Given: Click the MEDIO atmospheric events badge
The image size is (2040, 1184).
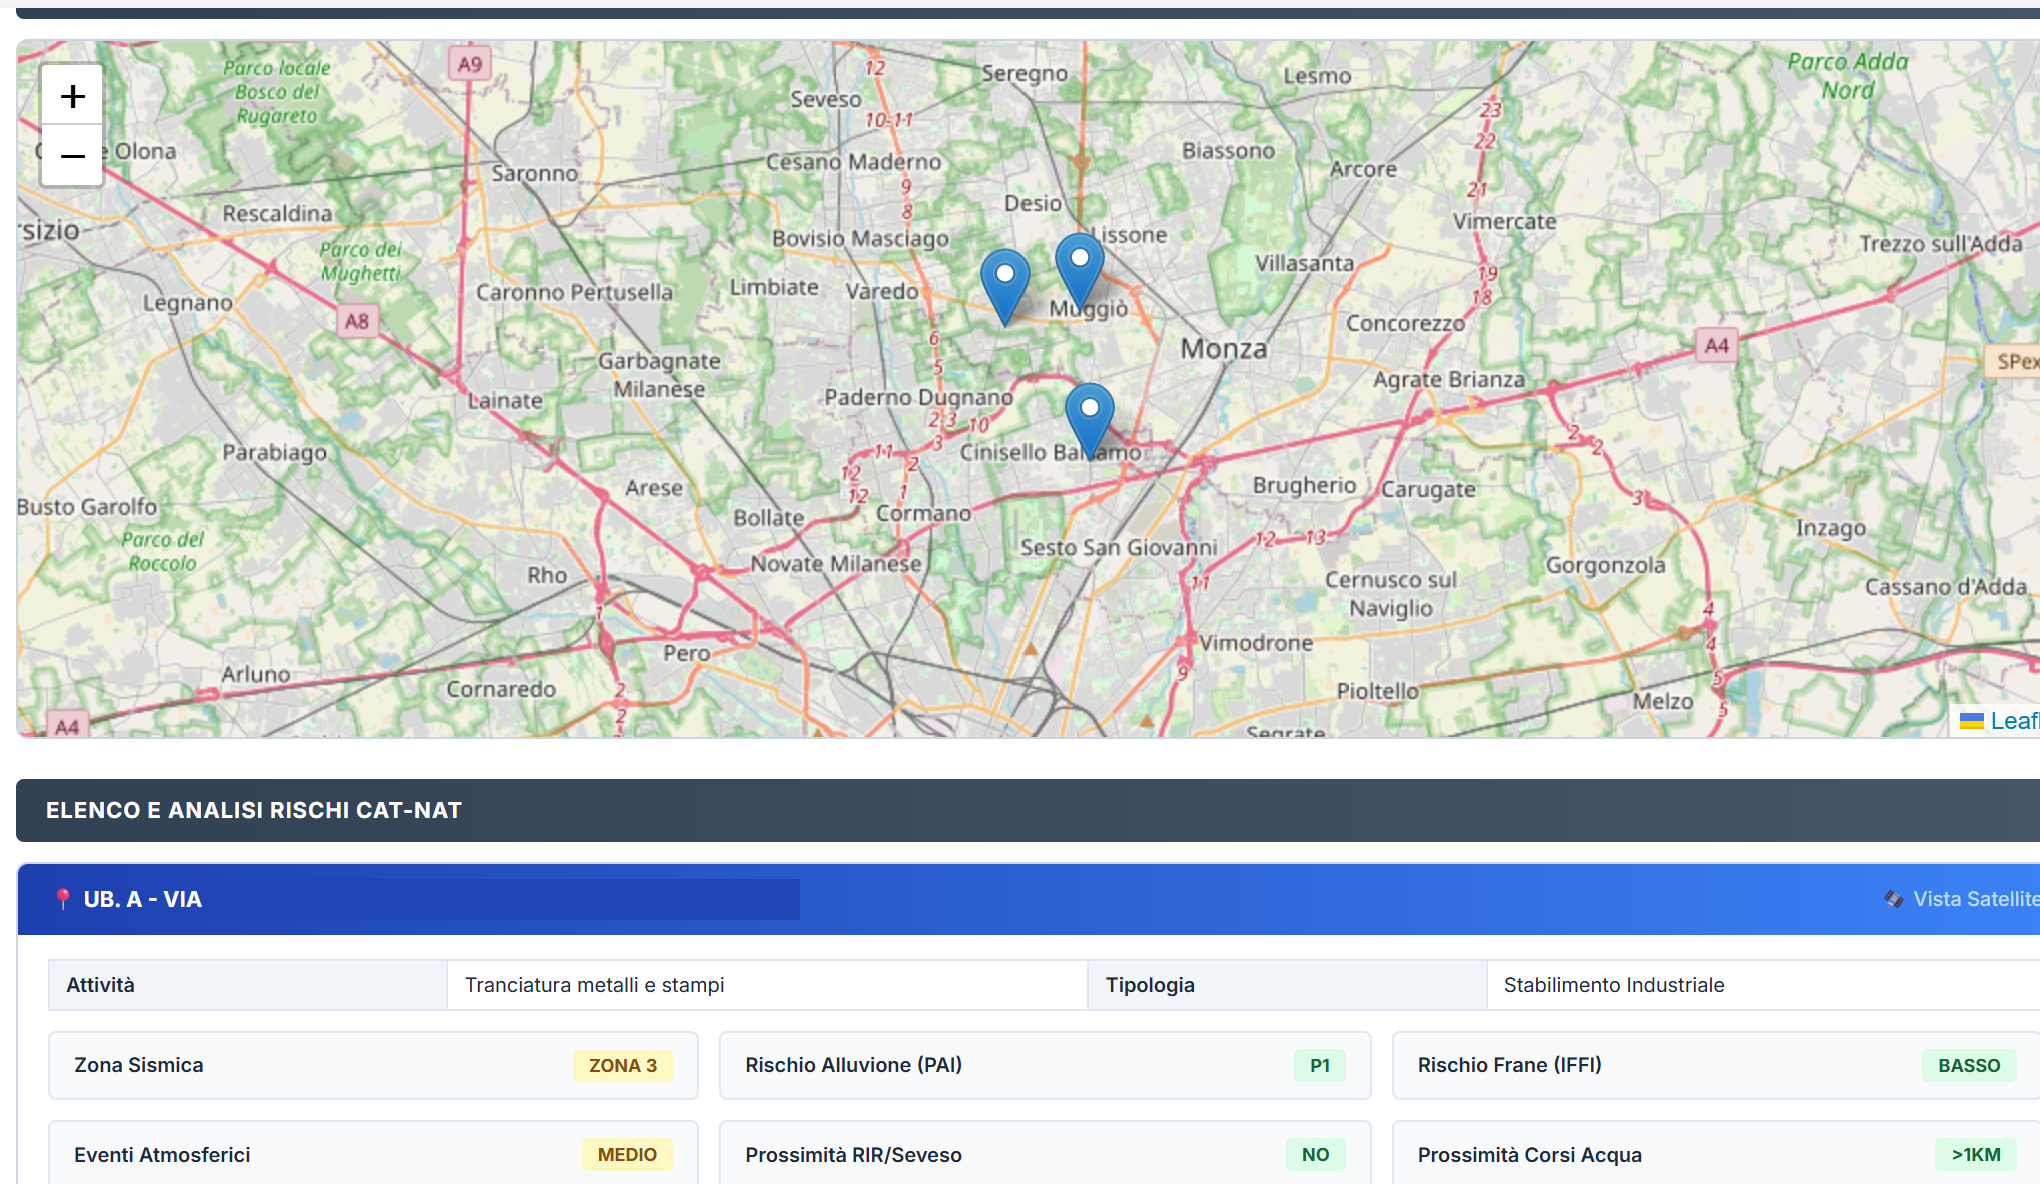Looking at the screenshot, I should tap(627, 1155).
